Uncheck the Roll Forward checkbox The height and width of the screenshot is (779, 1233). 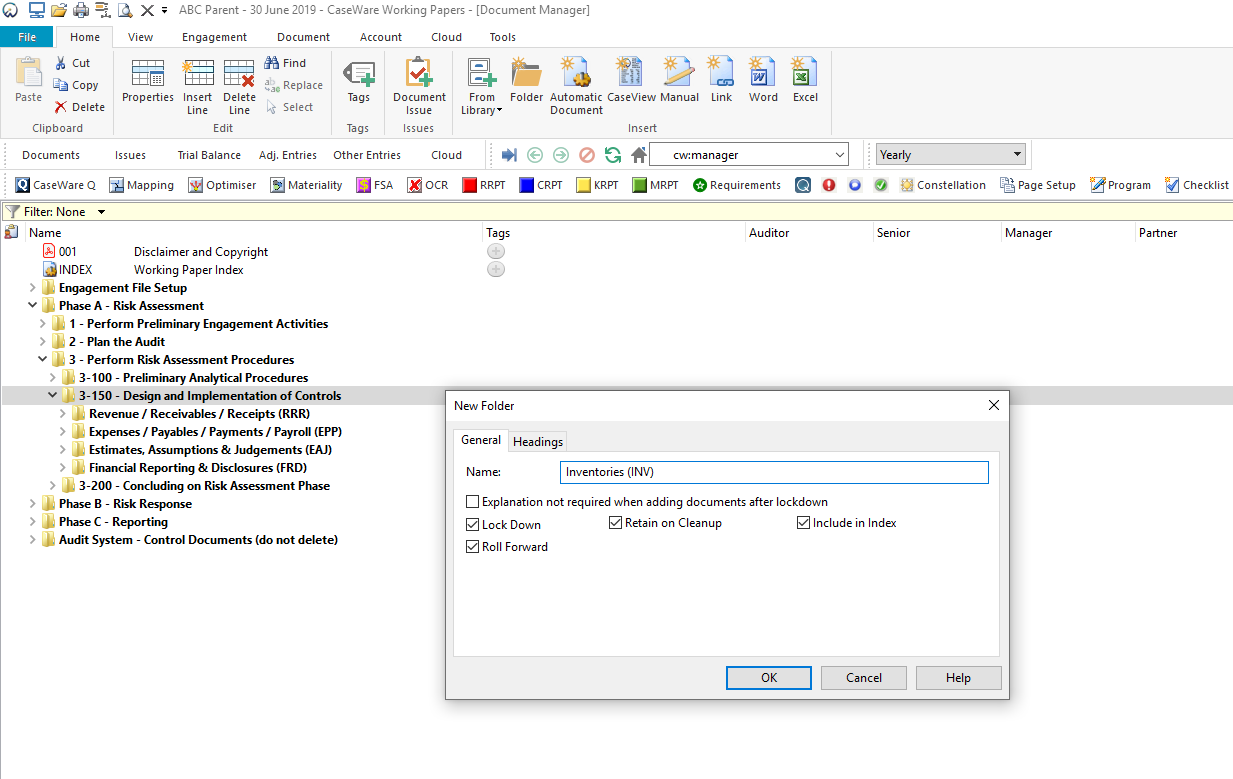473,547
